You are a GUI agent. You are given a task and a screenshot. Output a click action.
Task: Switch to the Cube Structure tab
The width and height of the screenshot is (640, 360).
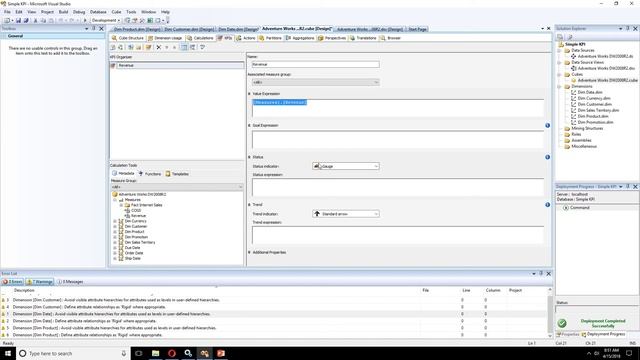[128, 38]
